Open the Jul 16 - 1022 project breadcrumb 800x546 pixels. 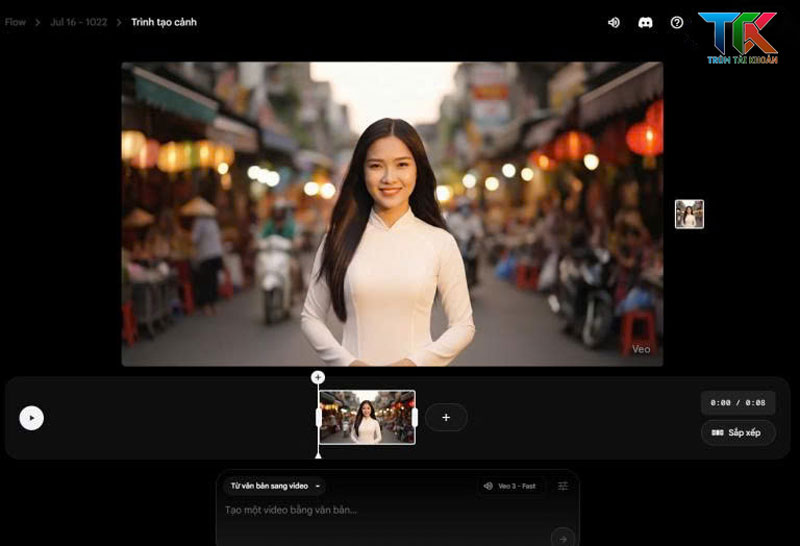pyautogui.click(x=79, y=22)
